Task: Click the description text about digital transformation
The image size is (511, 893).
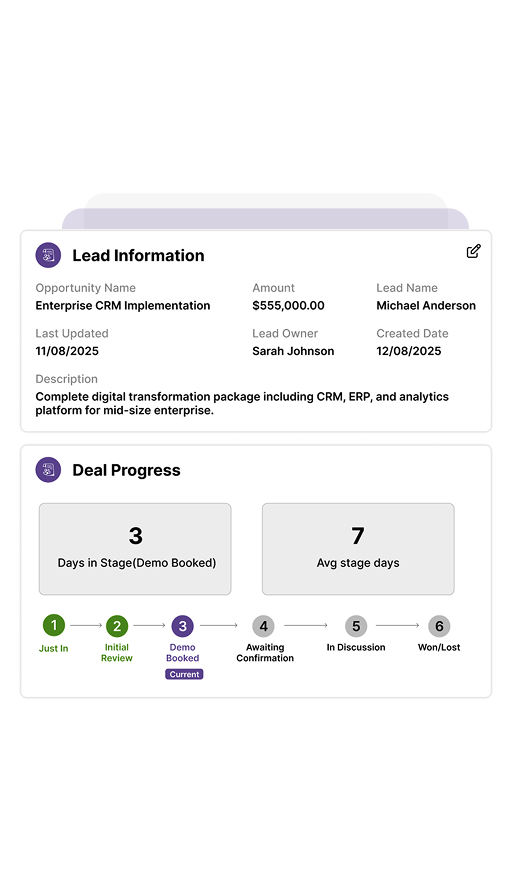Action: point(242,403)
